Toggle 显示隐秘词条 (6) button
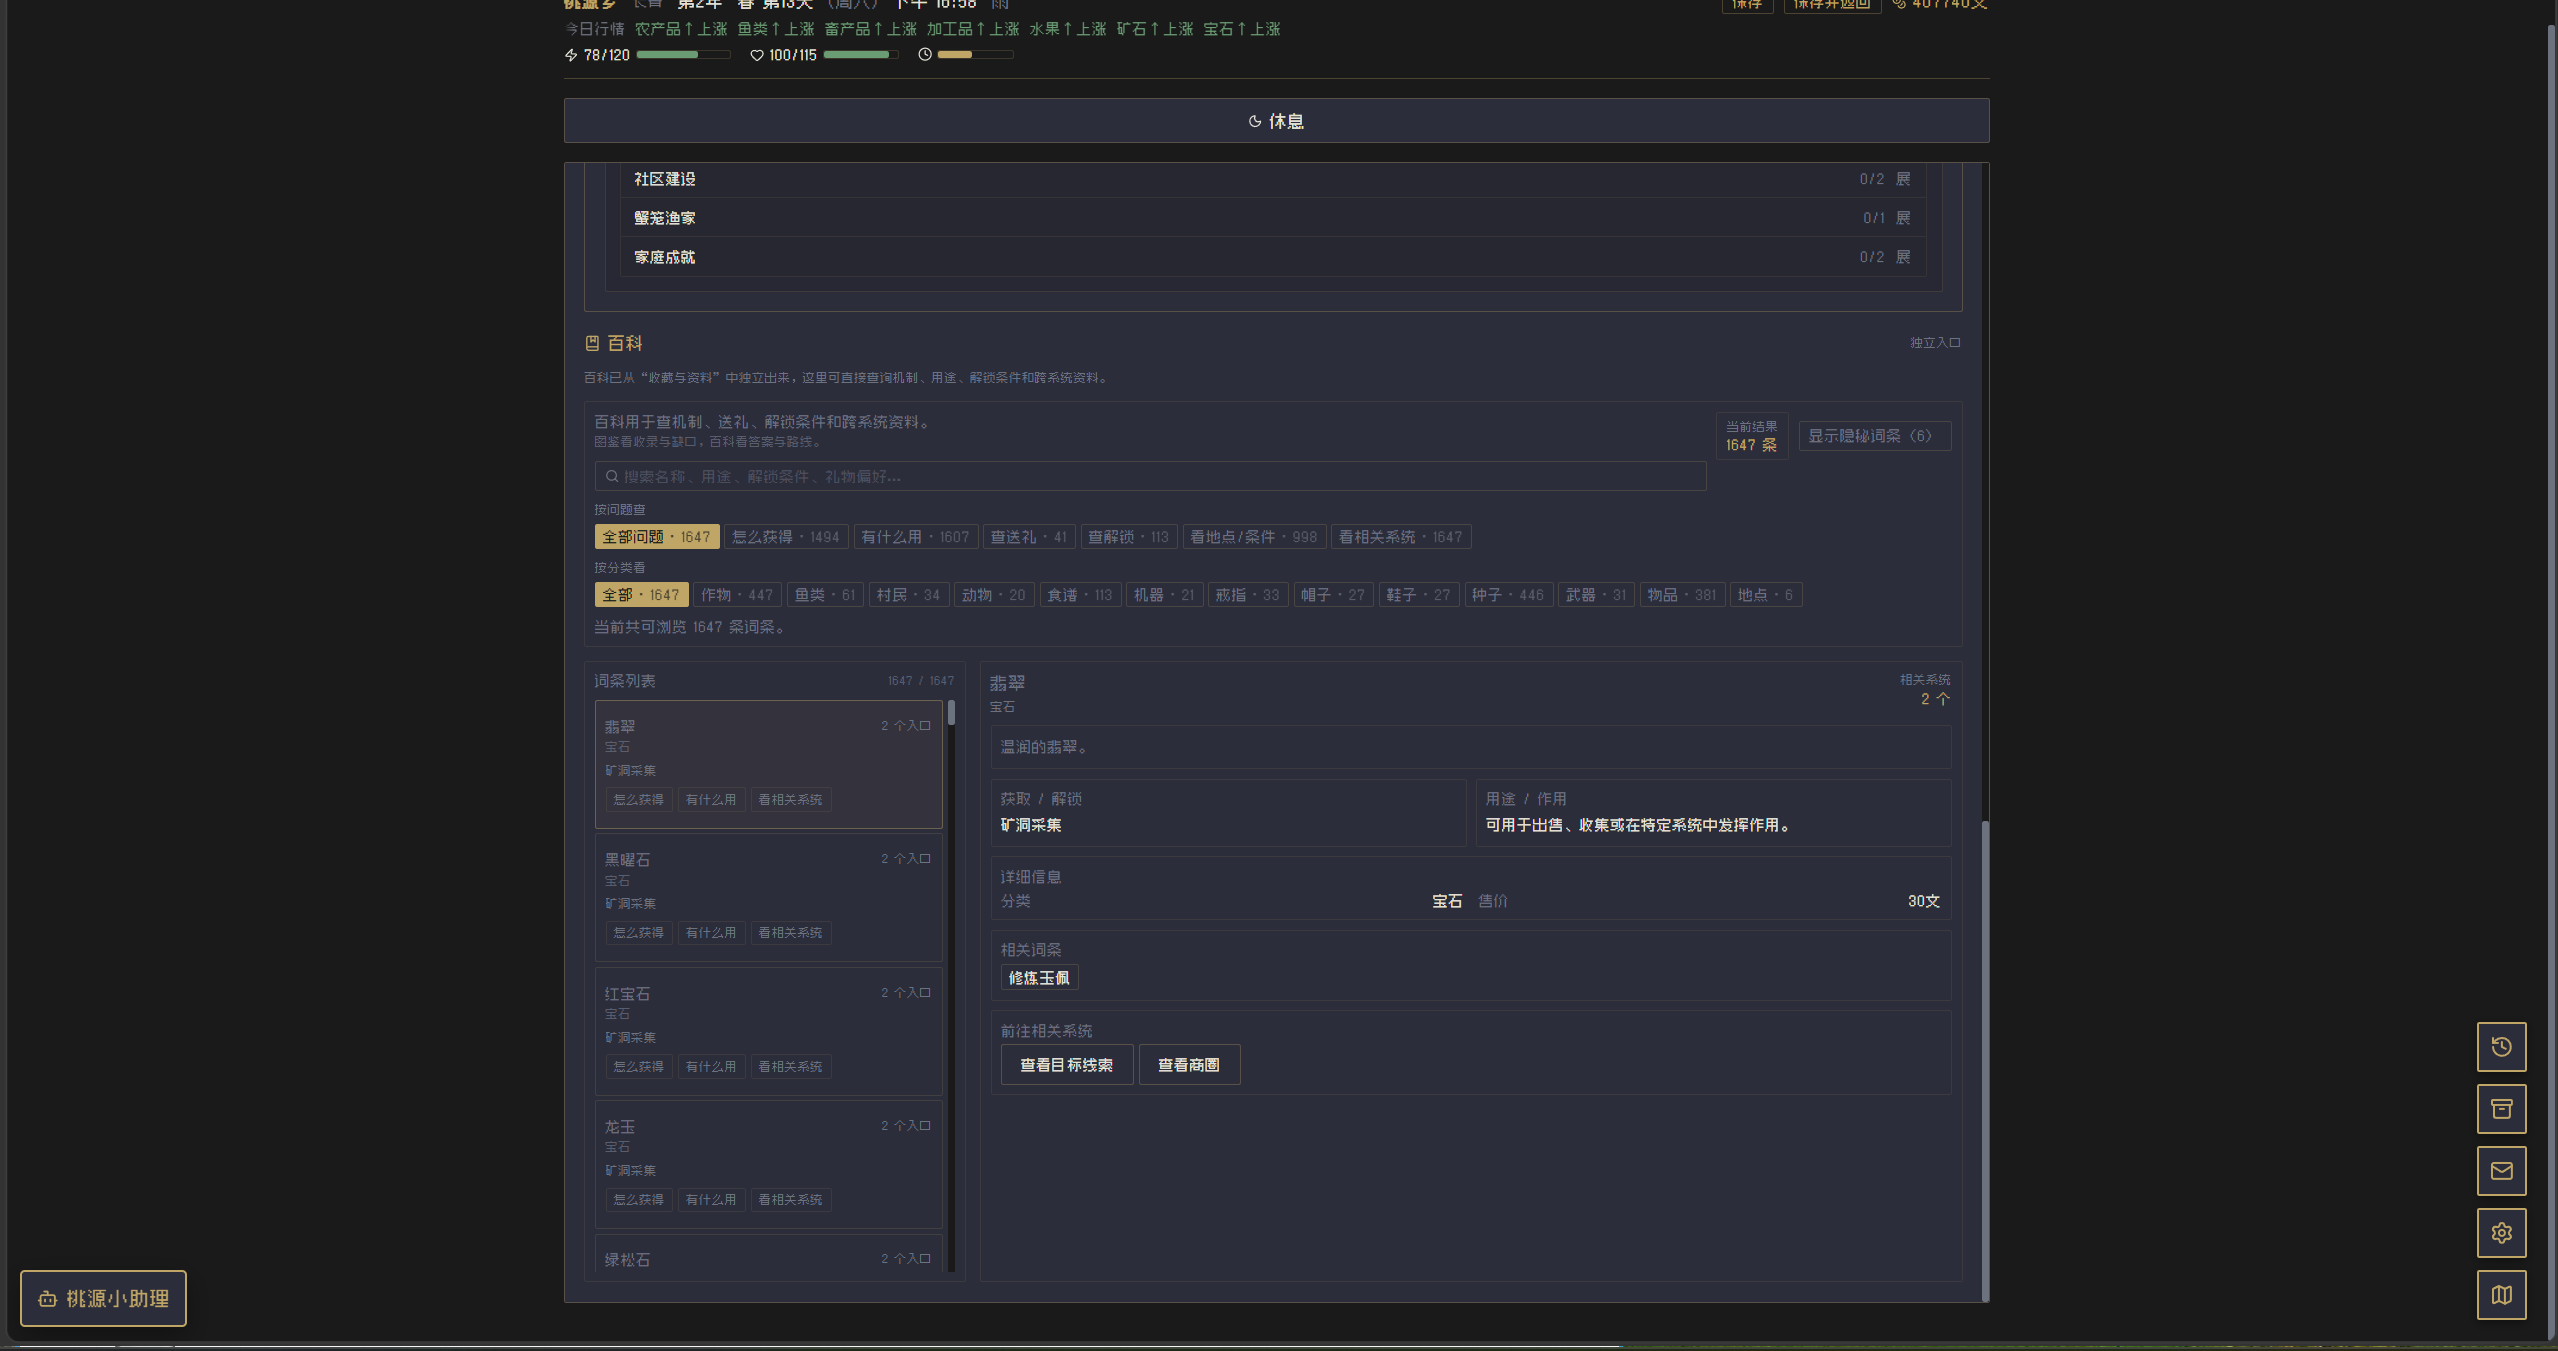Image resolution: width=2558 pixels, height=1351 pixels. point(1874,436)
